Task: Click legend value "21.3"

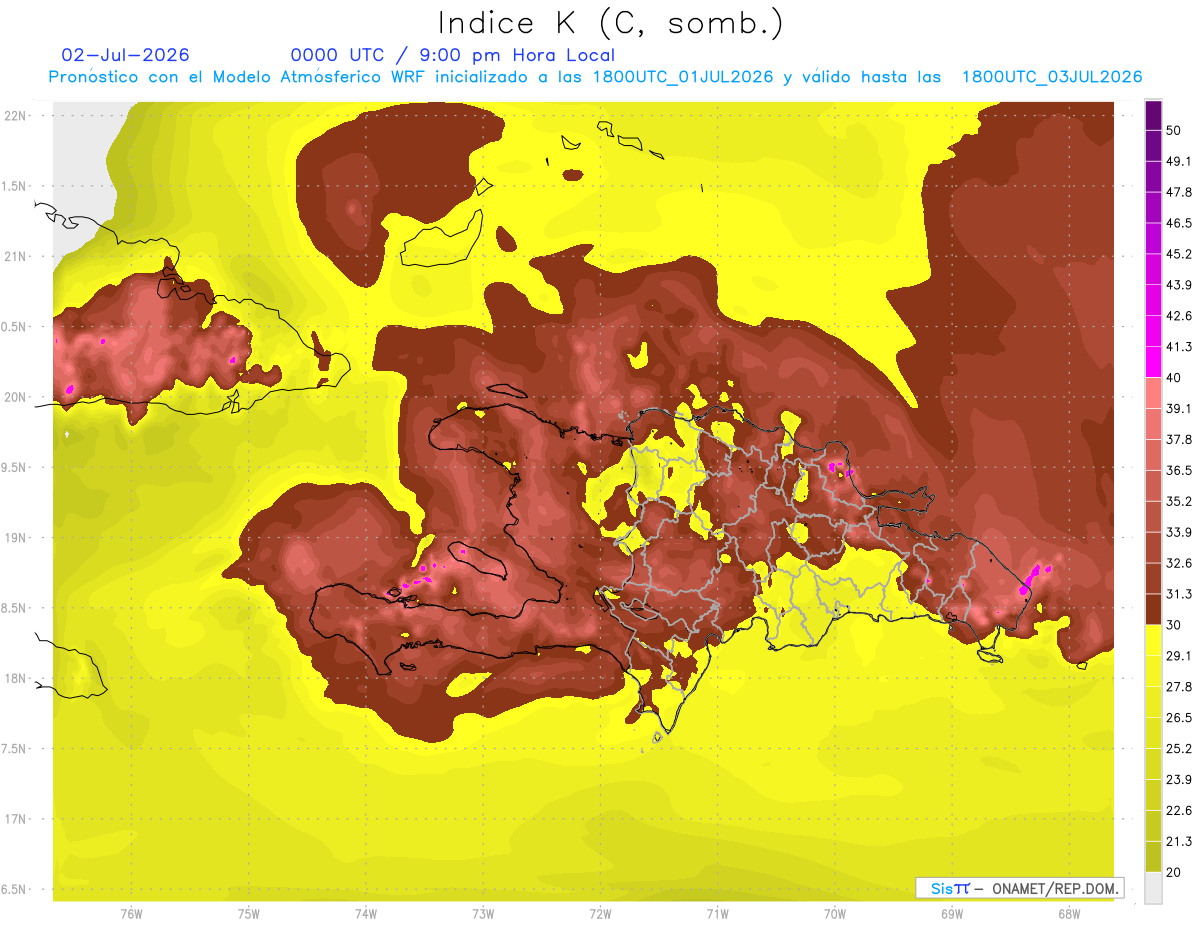Action: [x=1178, y=841]
